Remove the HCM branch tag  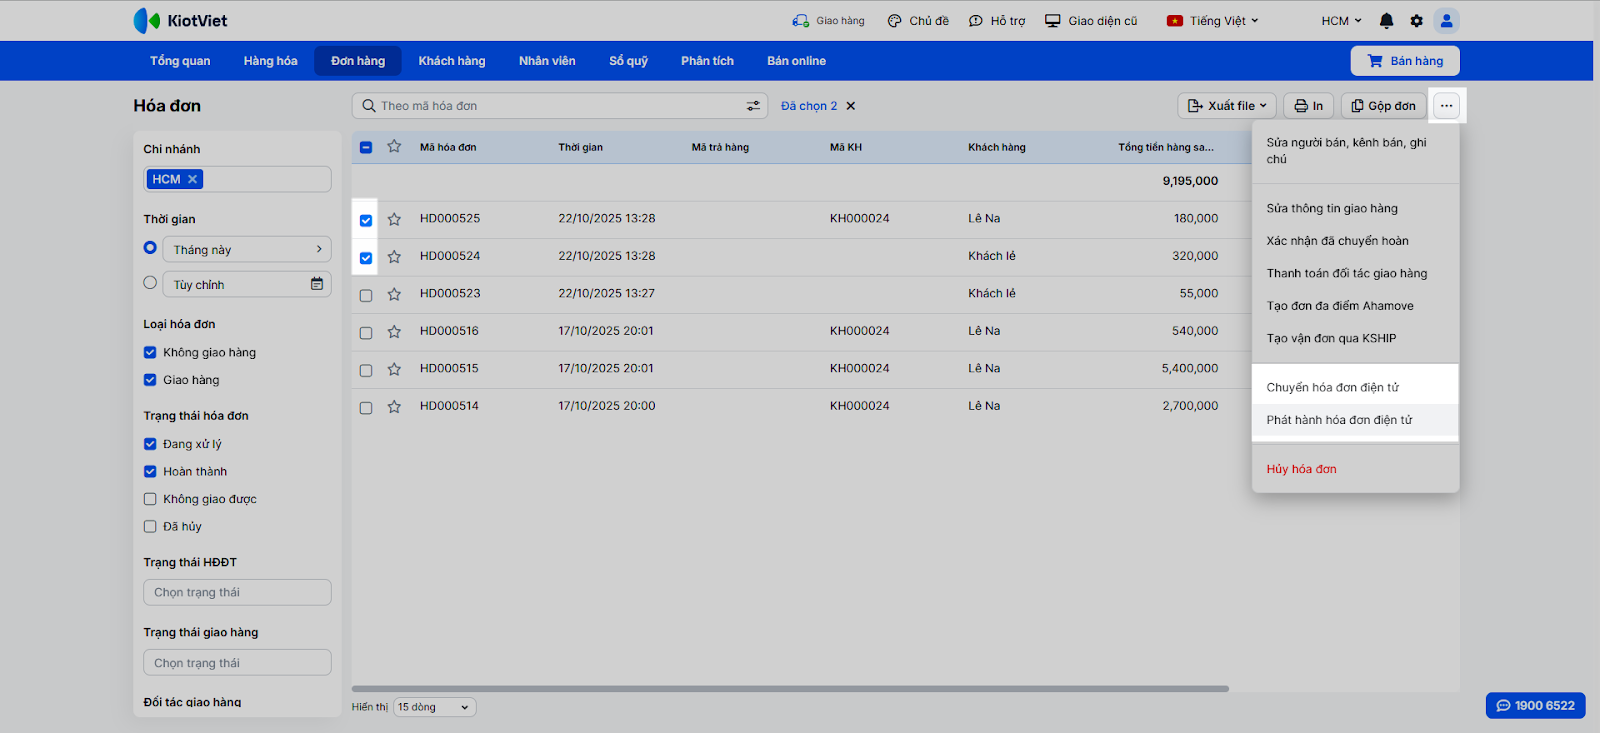tap(192, 179)
